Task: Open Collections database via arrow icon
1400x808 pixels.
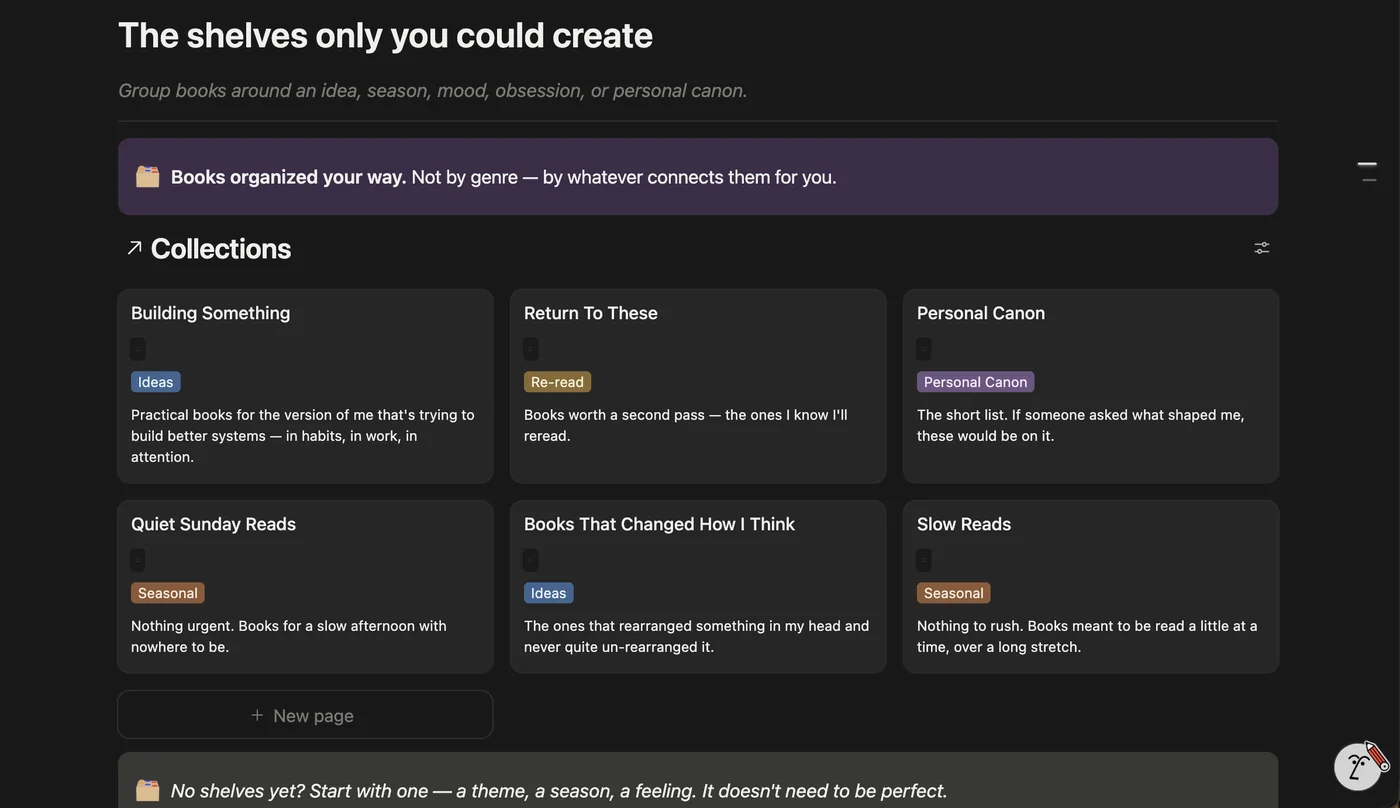Action: click(x=134, y=248)
